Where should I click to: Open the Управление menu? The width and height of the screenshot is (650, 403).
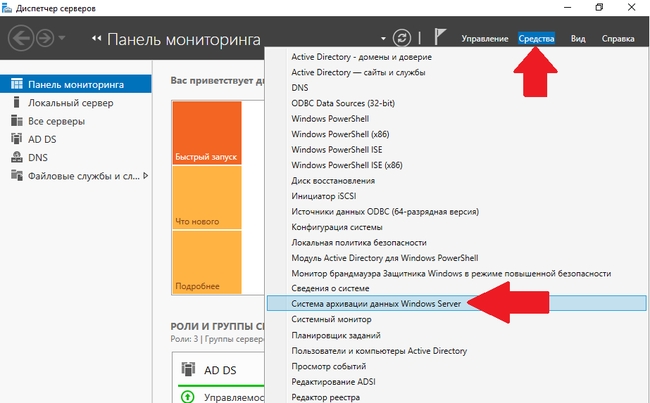coord(485,39)
